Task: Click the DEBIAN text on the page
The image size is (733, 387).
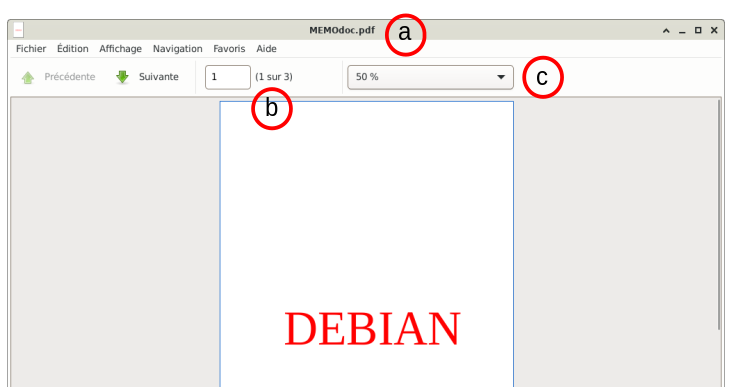Action: pyautogui.click(x=373, y=329)
